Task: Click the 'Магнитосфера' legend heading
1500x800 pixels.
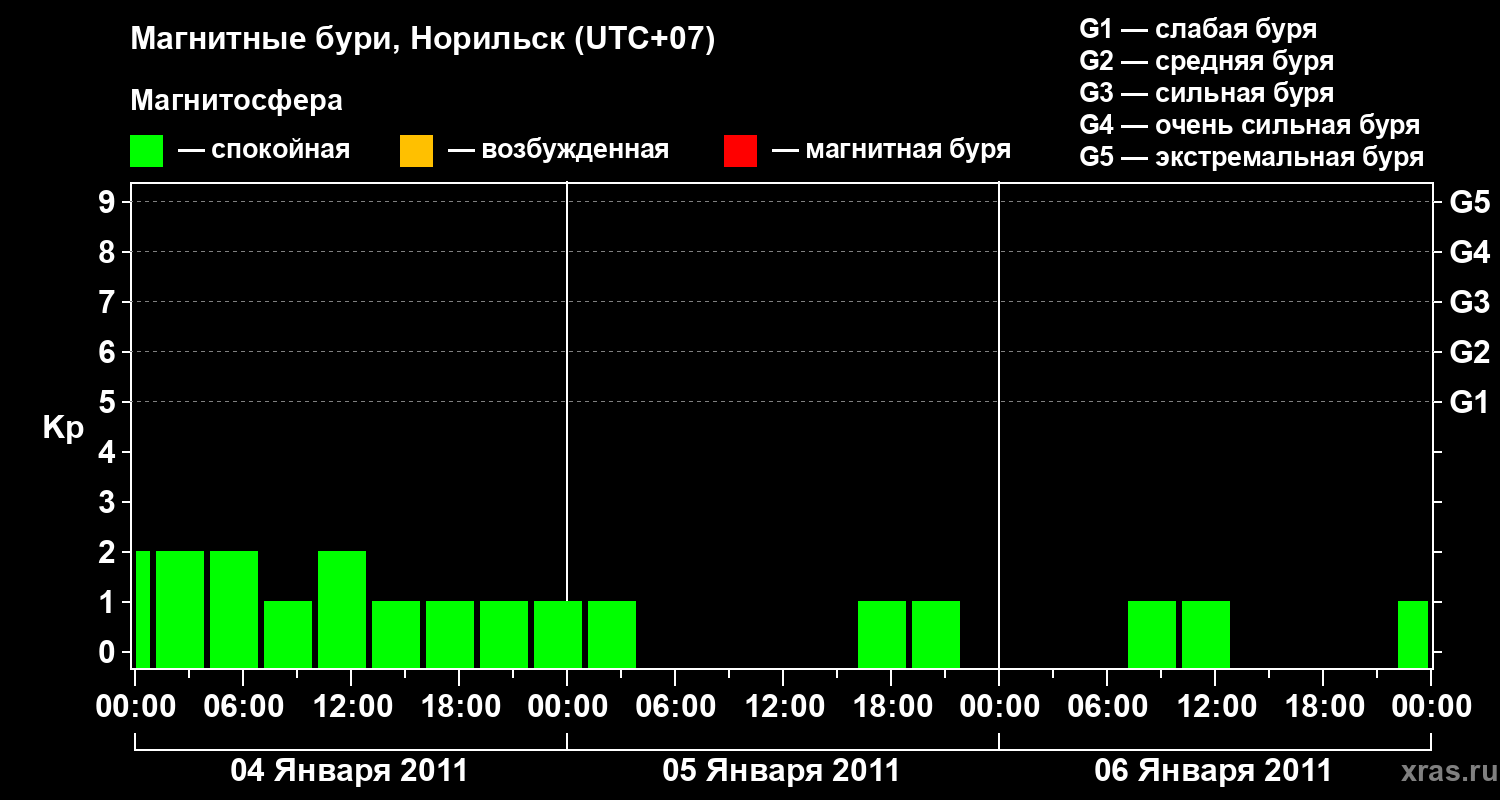Action: pyautogui.click(x=237, y=101)
